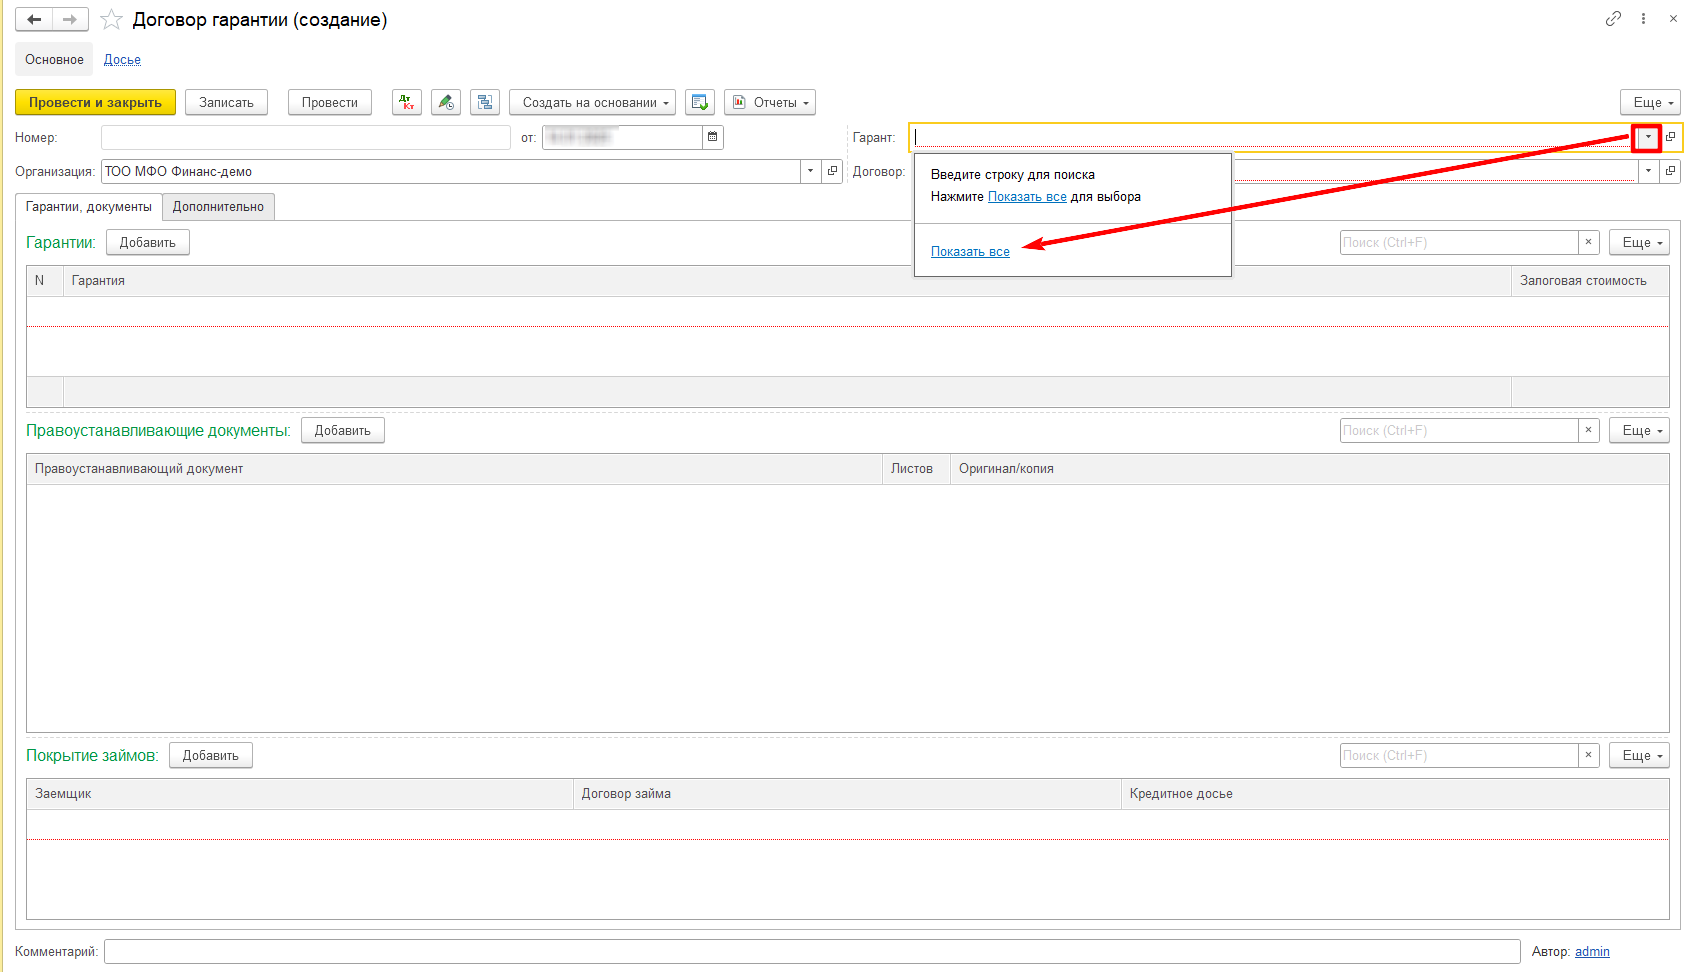Open Гарант record with square icon
This screenshot has height=972, width=1699.
(x=1671, y=137)
